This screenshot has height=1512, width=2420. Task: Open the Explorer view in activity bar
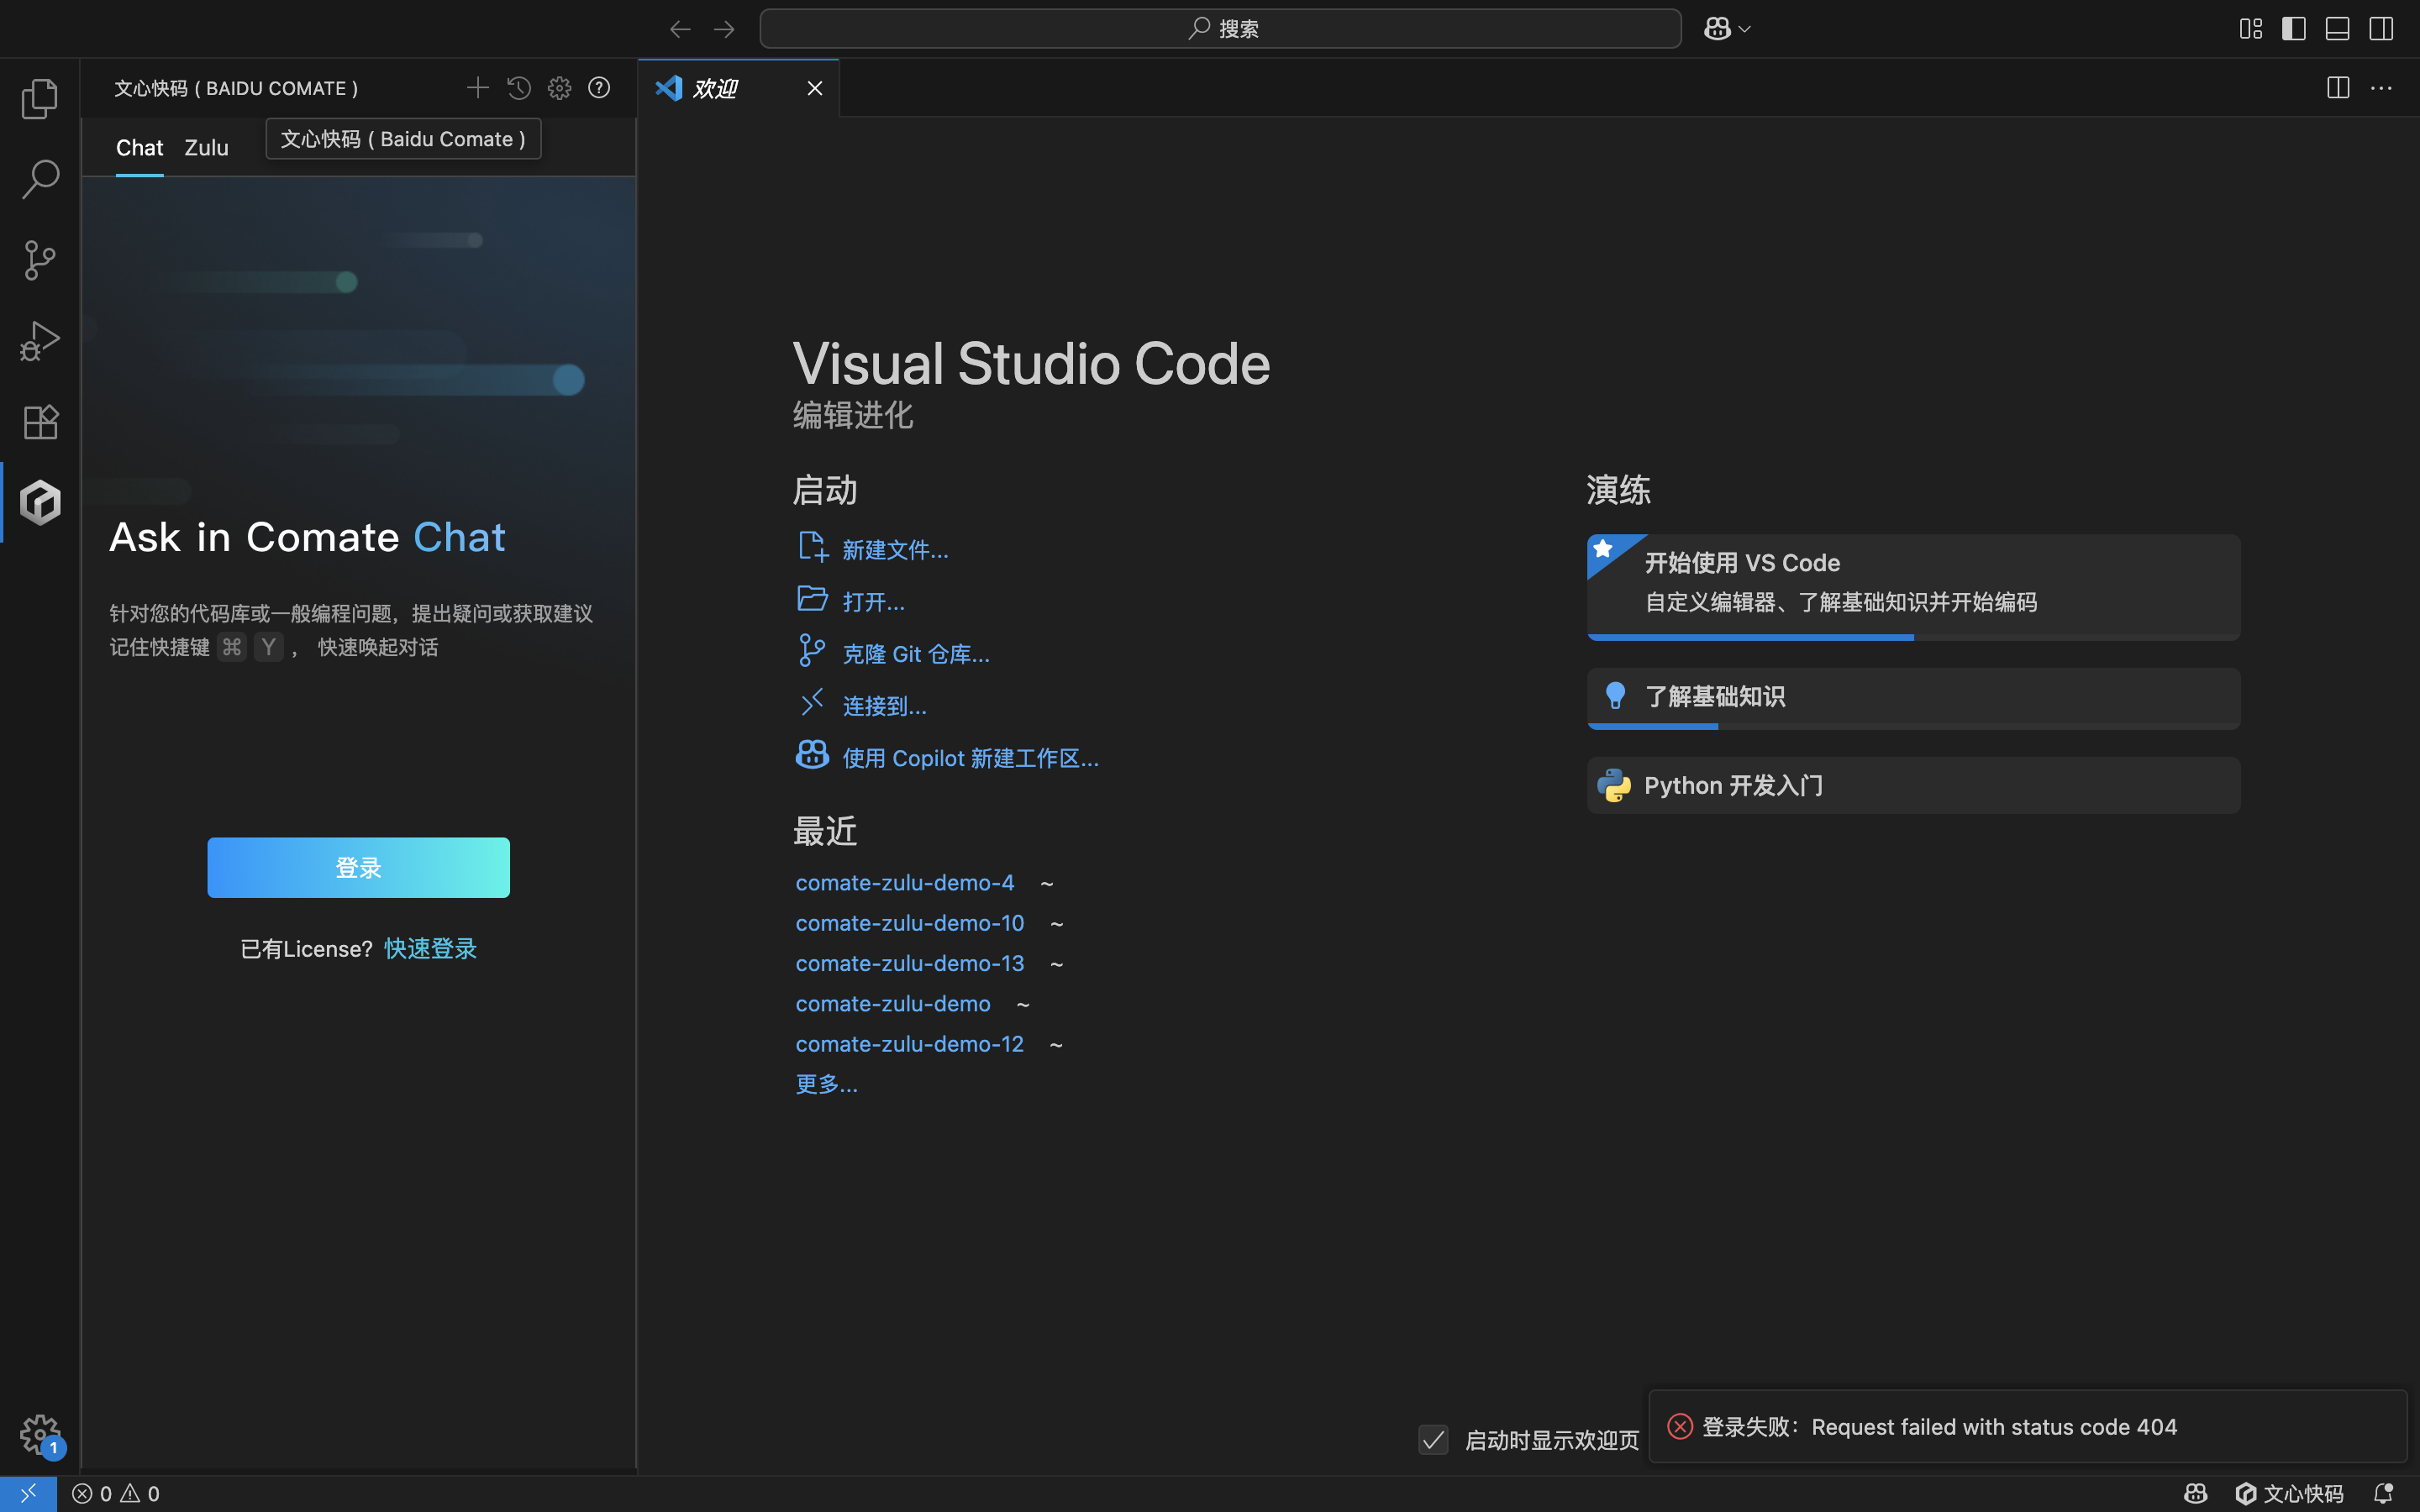(x=40, y=98)
